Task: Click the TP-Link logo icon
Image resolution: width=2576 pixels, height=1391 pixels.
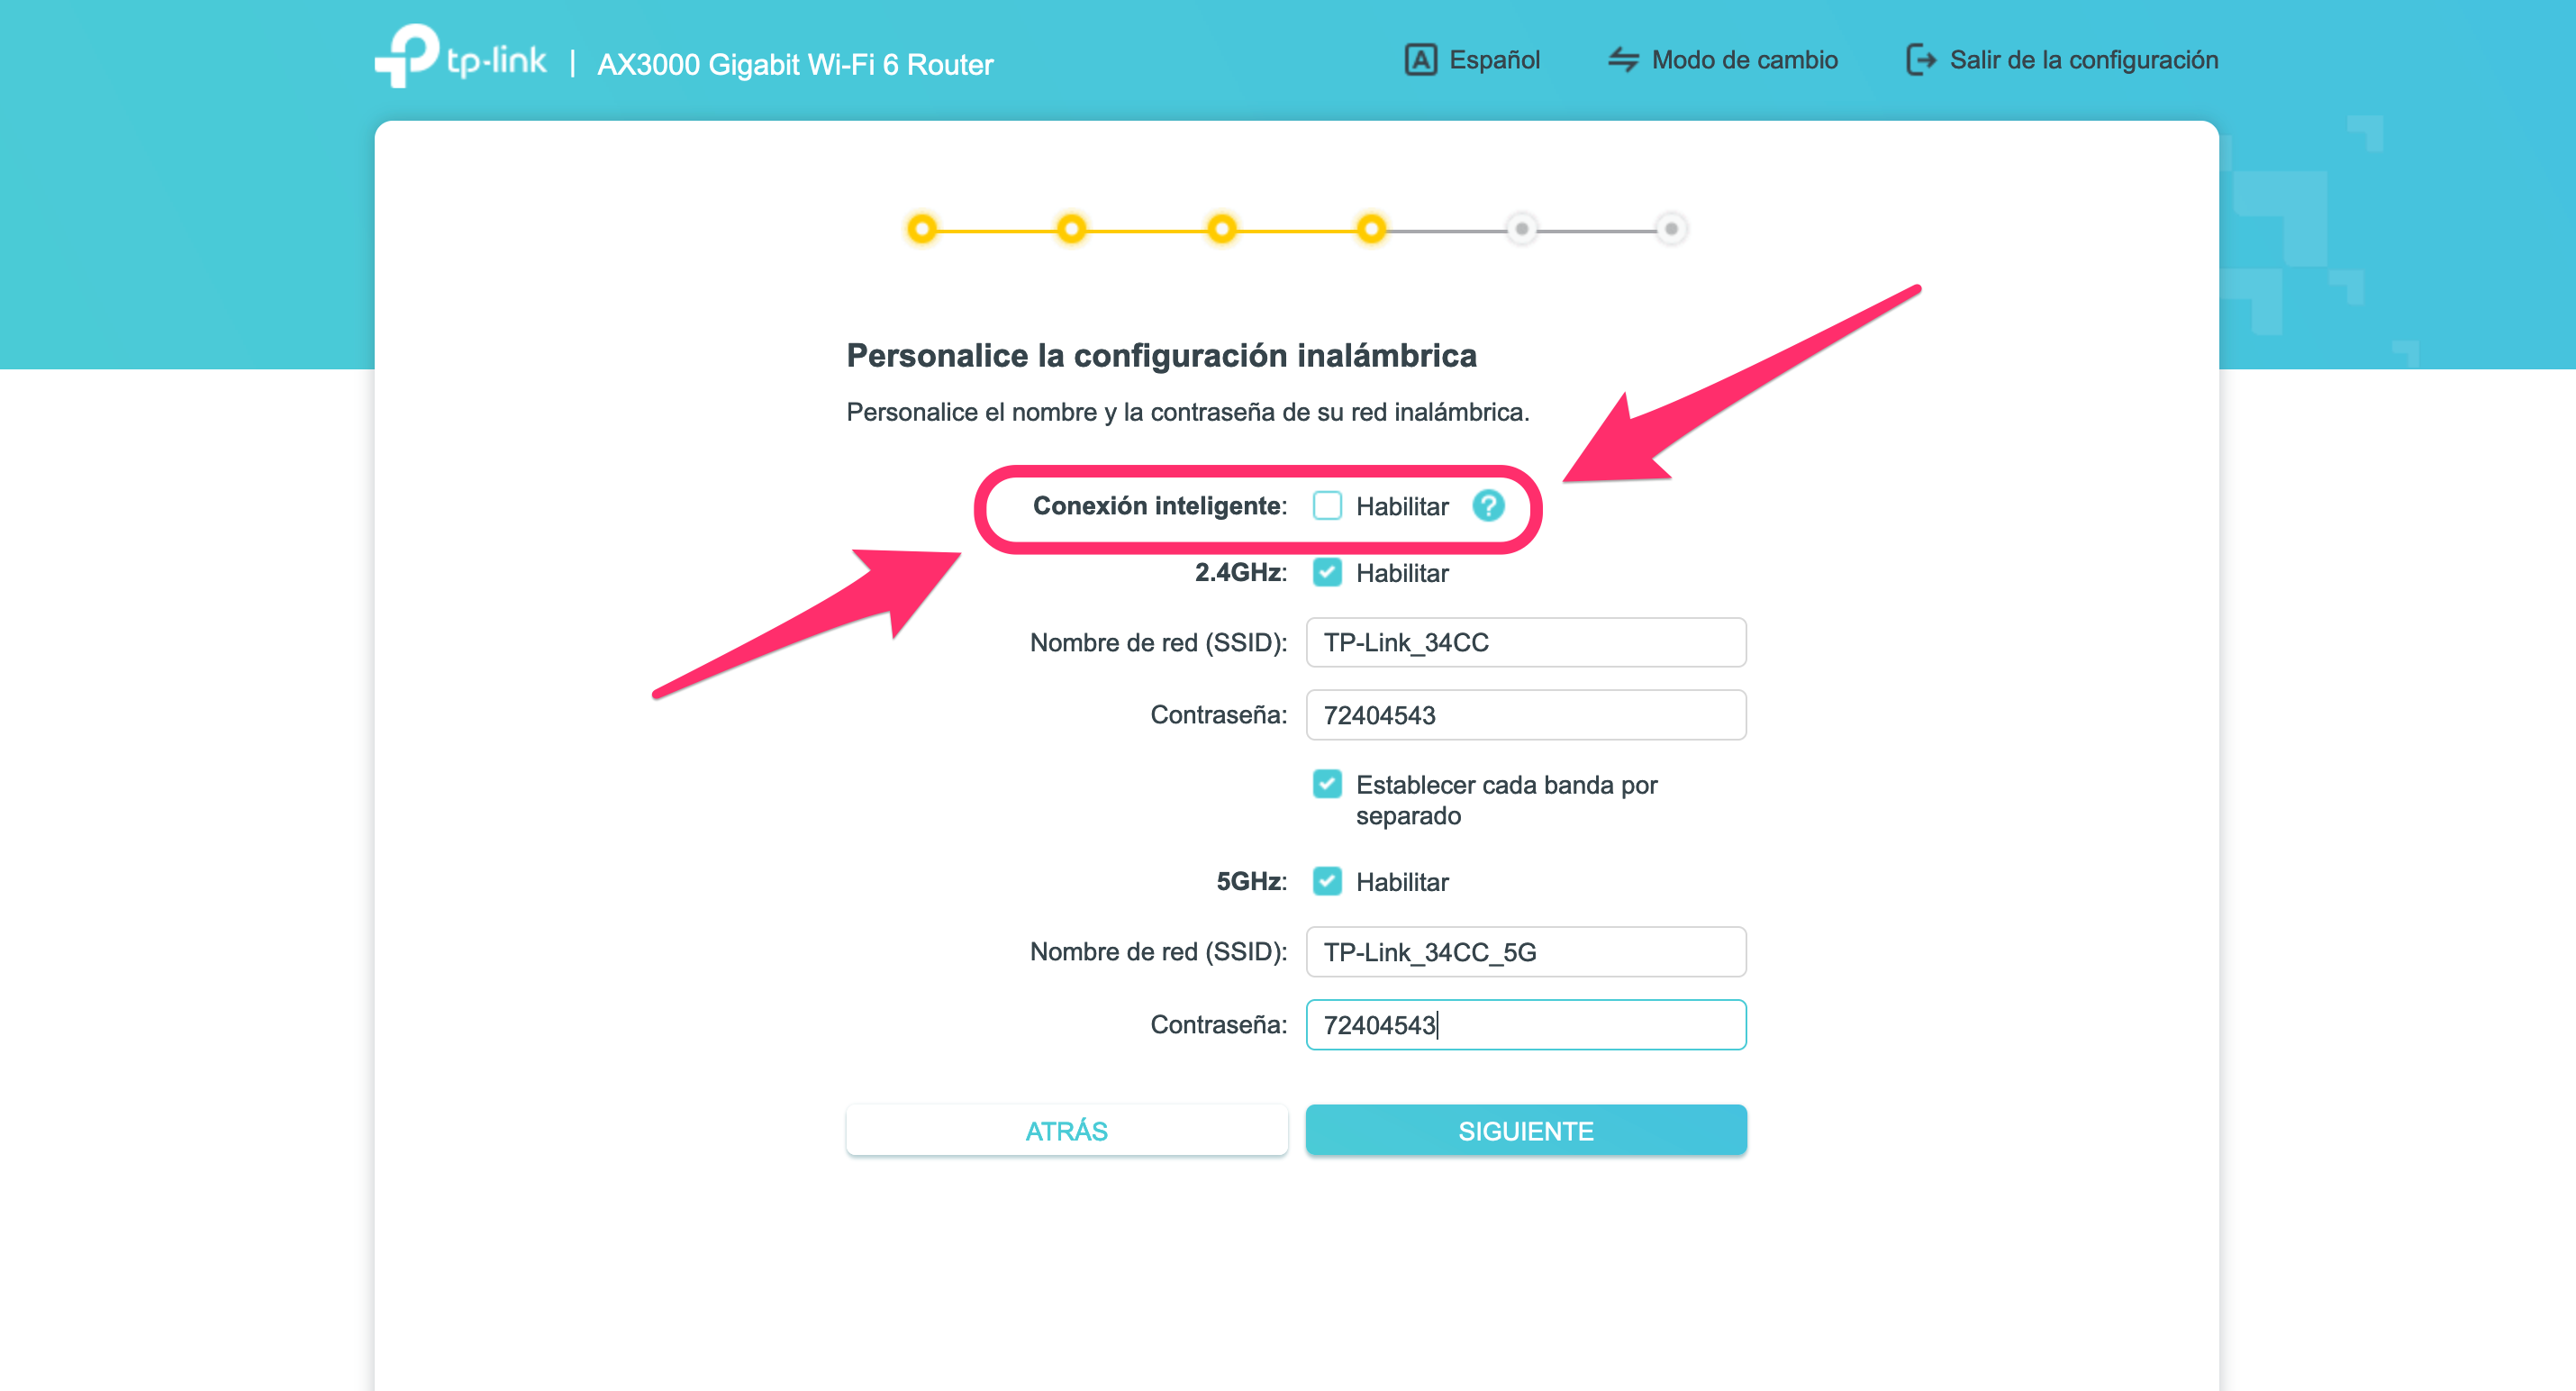Action: point(407,55)
